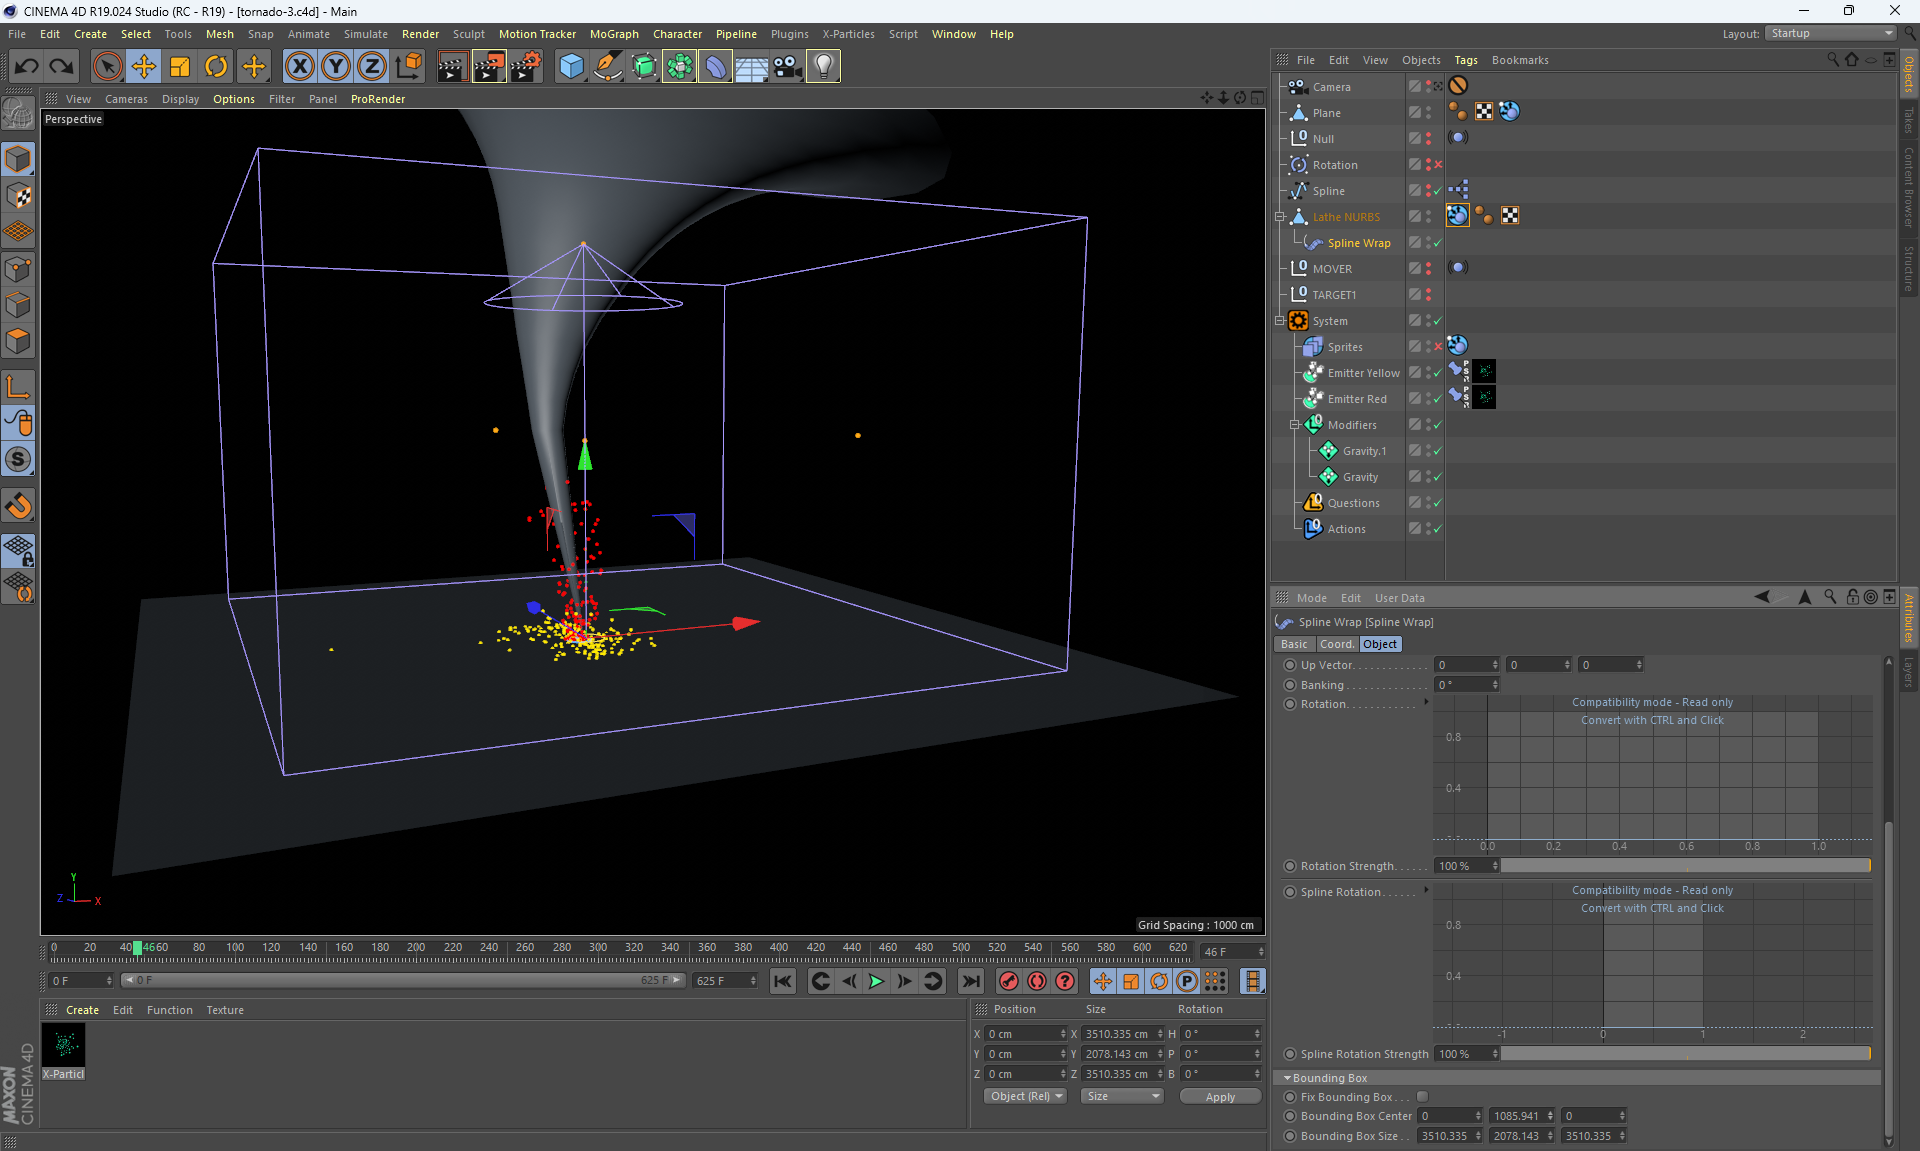The image size is (1920, 1151).
Task: Collapse the System object tree
Action: coord(1280,321)
